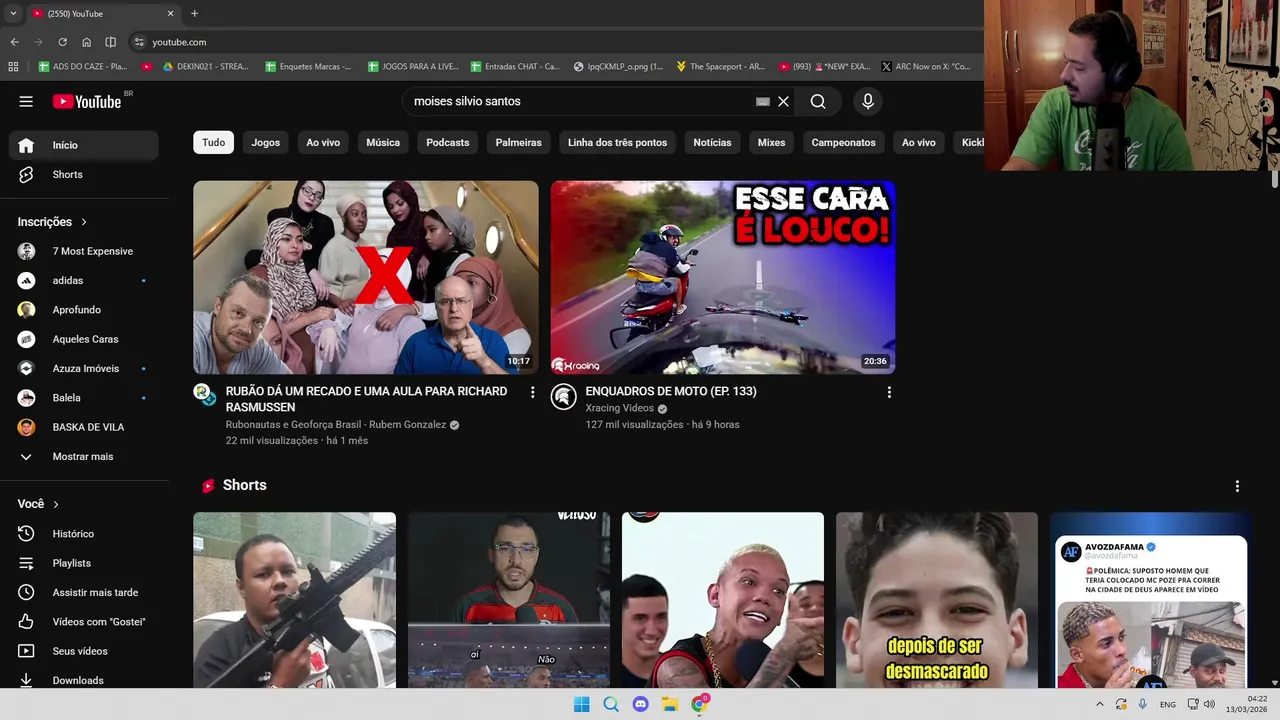This screenshot has width=1280, height=720.
Task: Open Playlists in the sidebar
Action: pyautogui.click(x=84, y=563)
